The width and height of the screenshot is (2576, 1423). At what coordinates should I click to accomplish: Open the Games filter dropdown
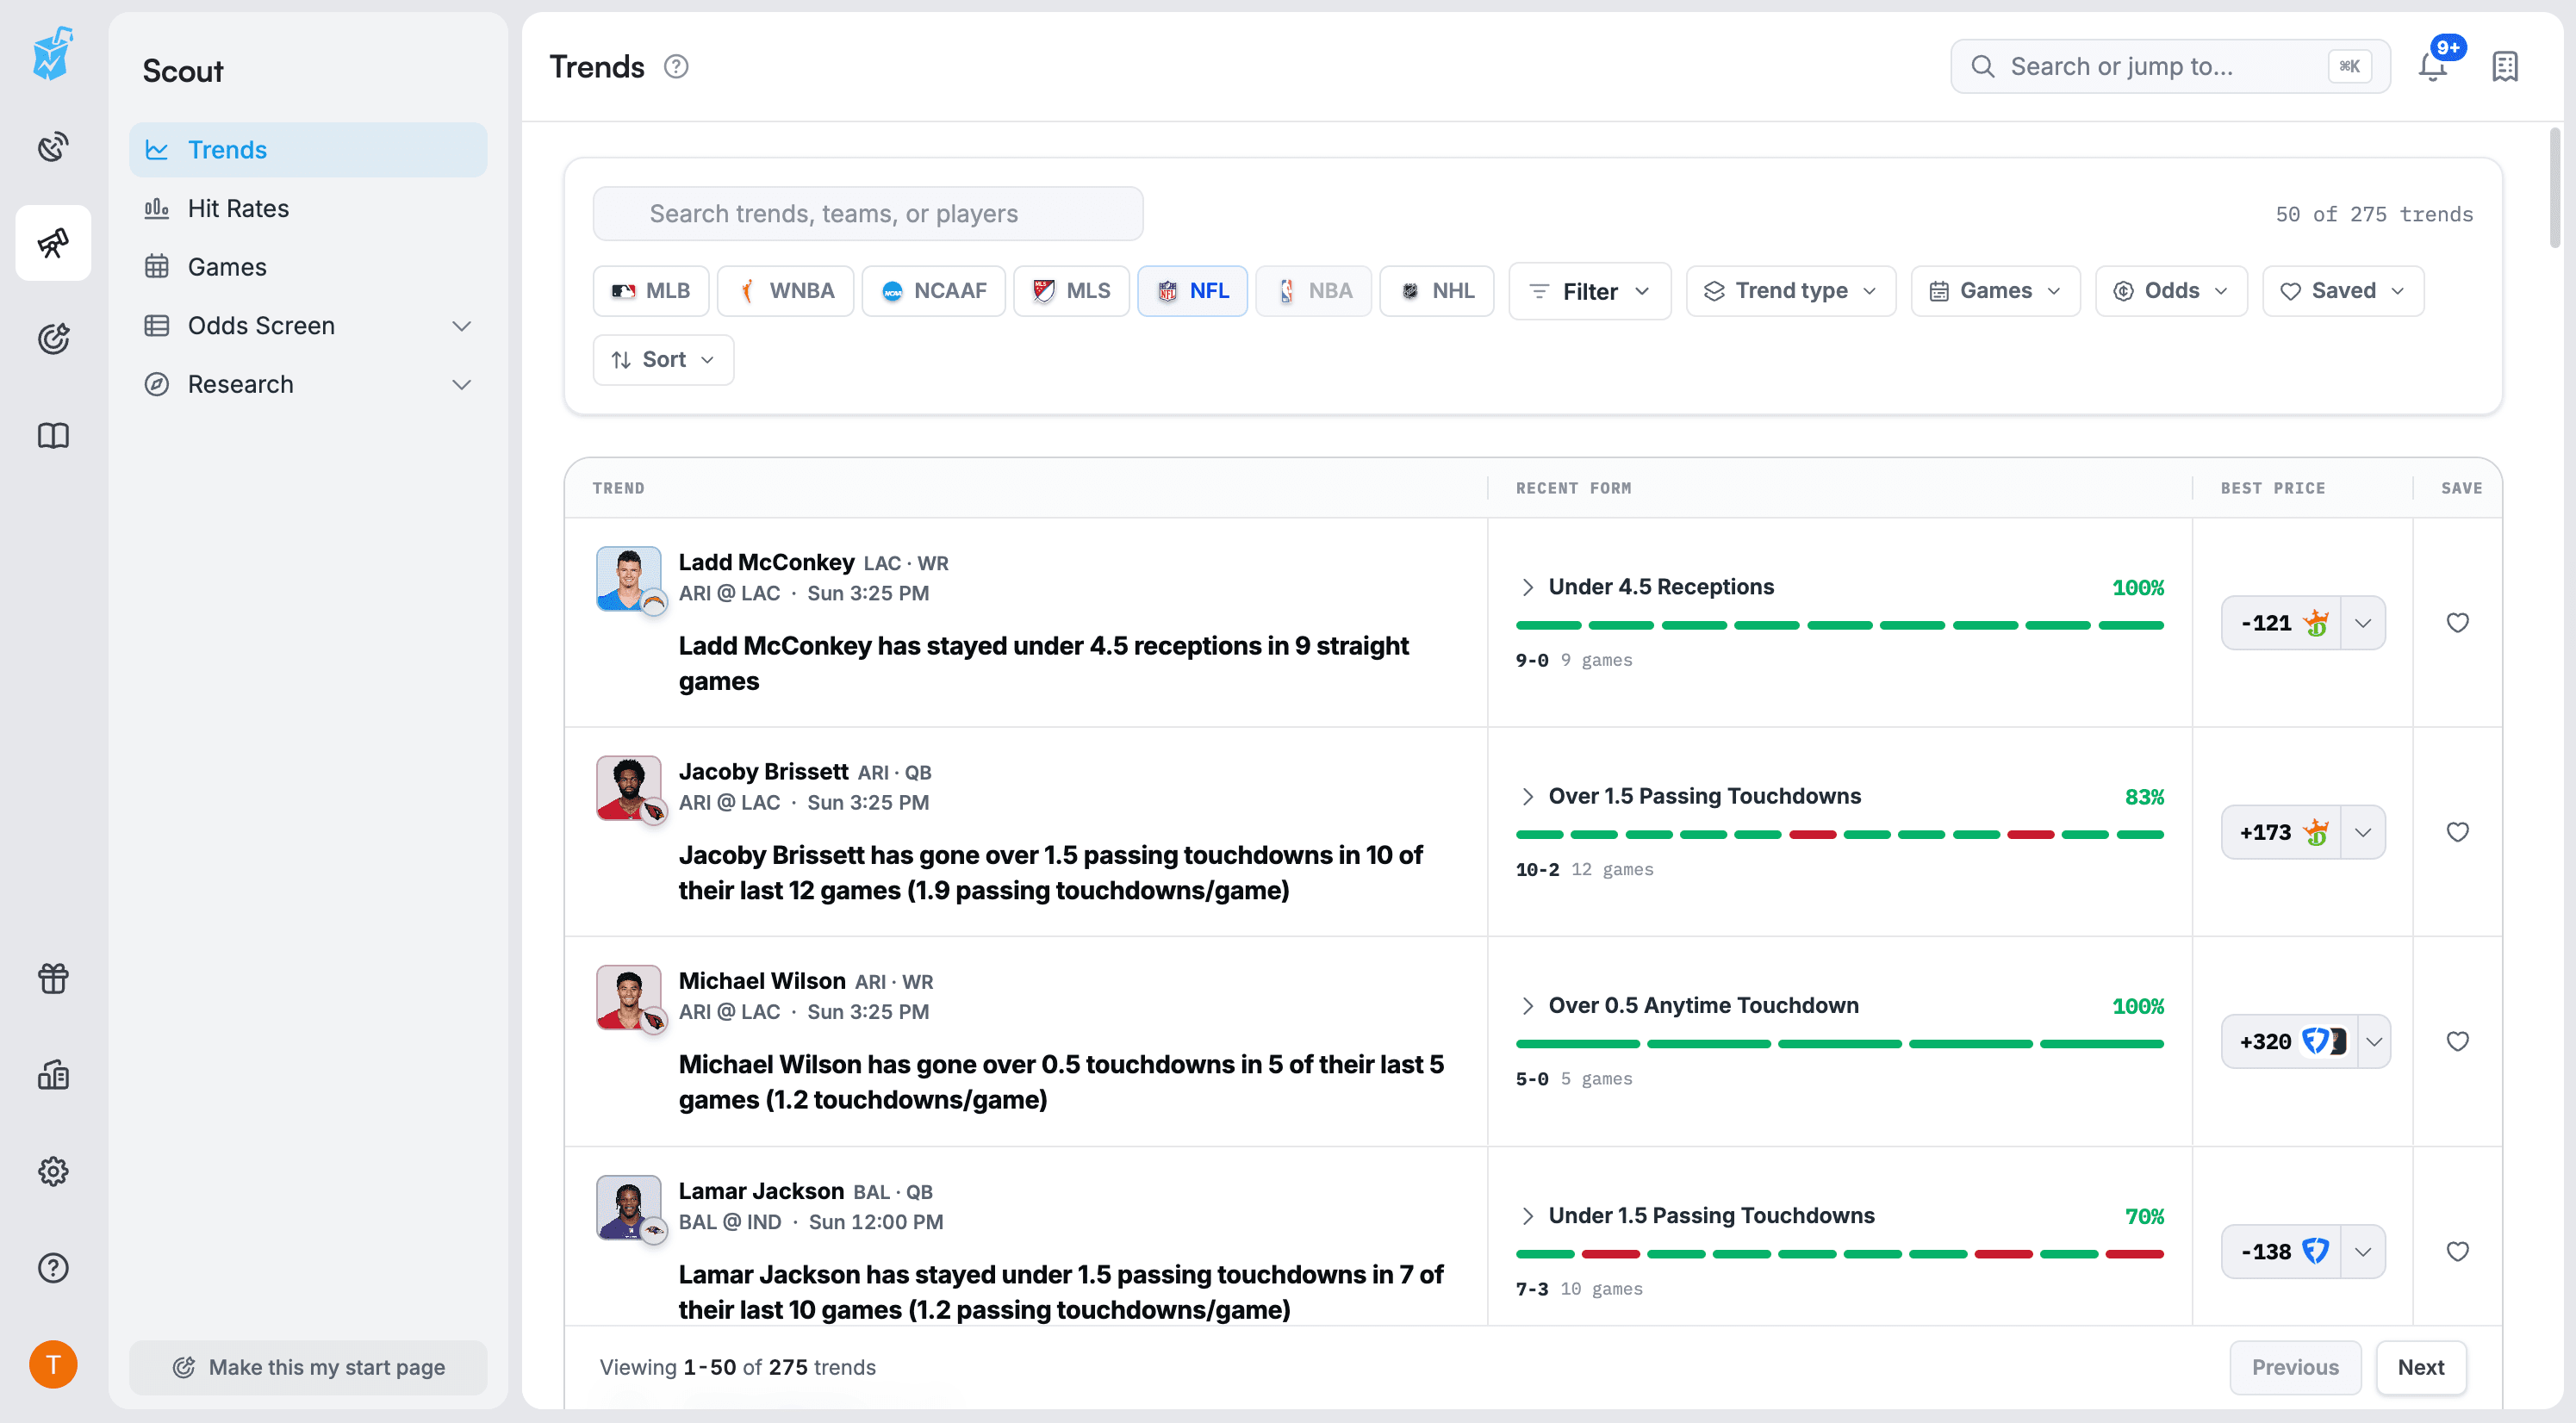pyautogui.click(x=1996, y=291)
